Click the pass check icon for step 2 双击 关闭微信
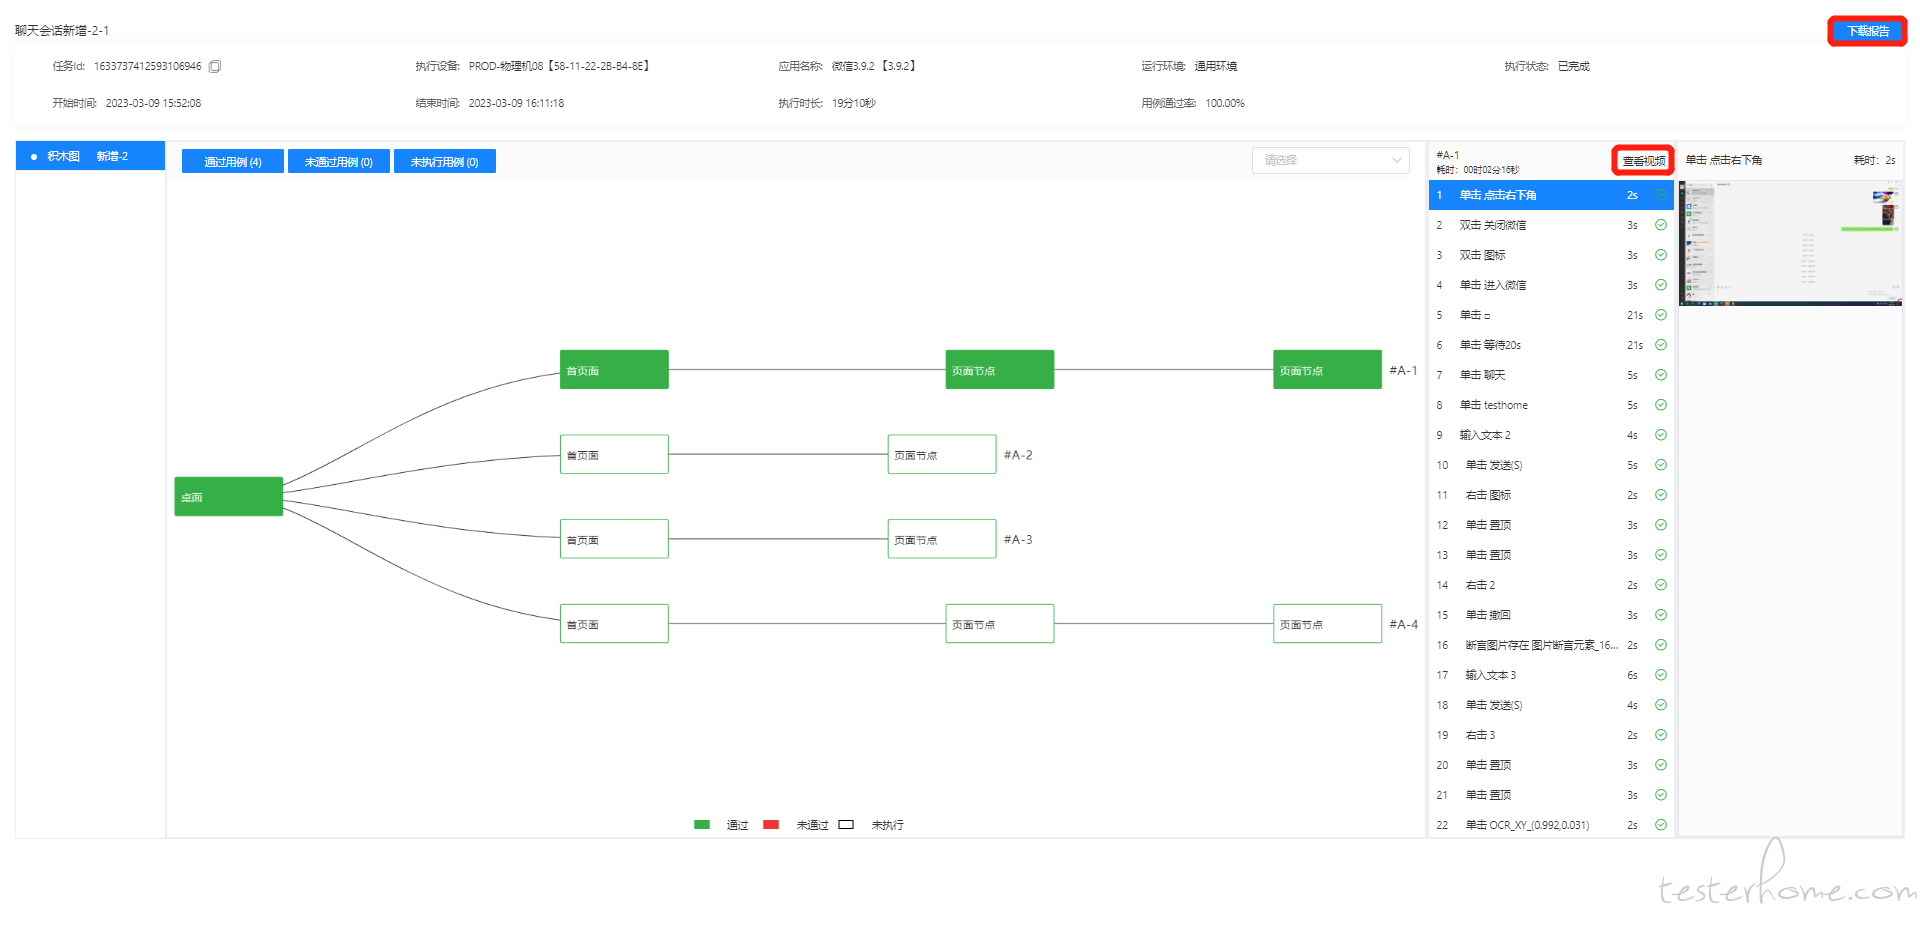 (x=1660, y=225)
